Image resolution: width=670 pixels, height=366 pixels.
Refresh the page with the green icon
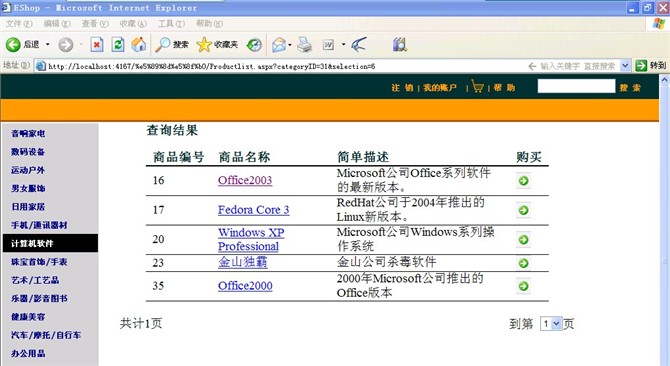tap(118, 44)
